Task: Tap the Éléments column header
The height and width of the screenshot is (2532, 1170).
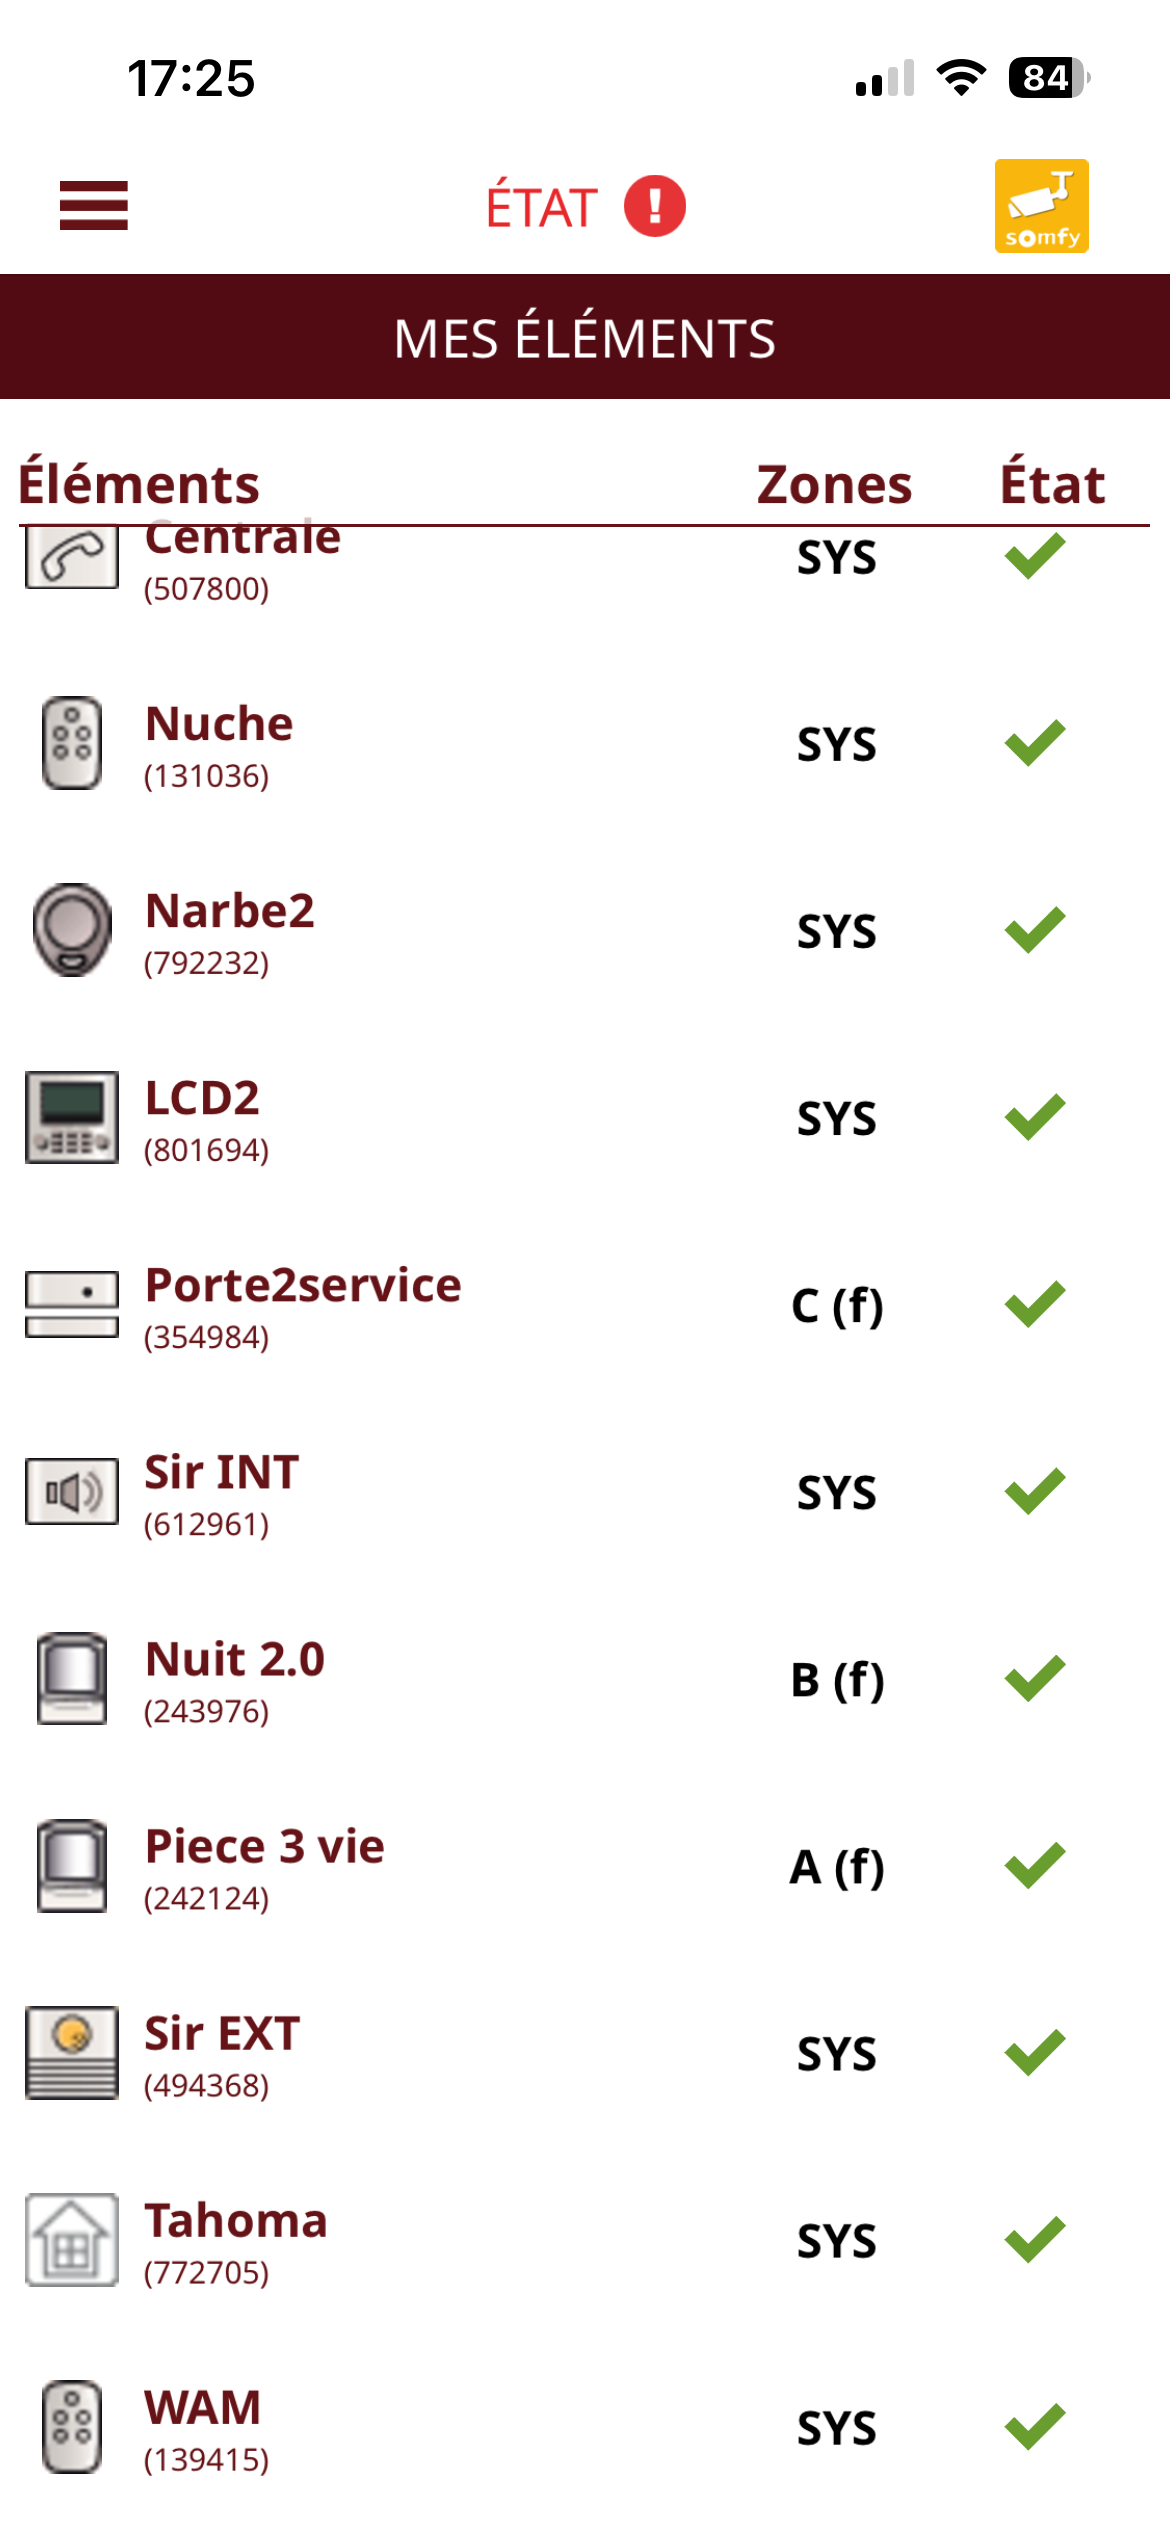Action: [x=139, y=485]
